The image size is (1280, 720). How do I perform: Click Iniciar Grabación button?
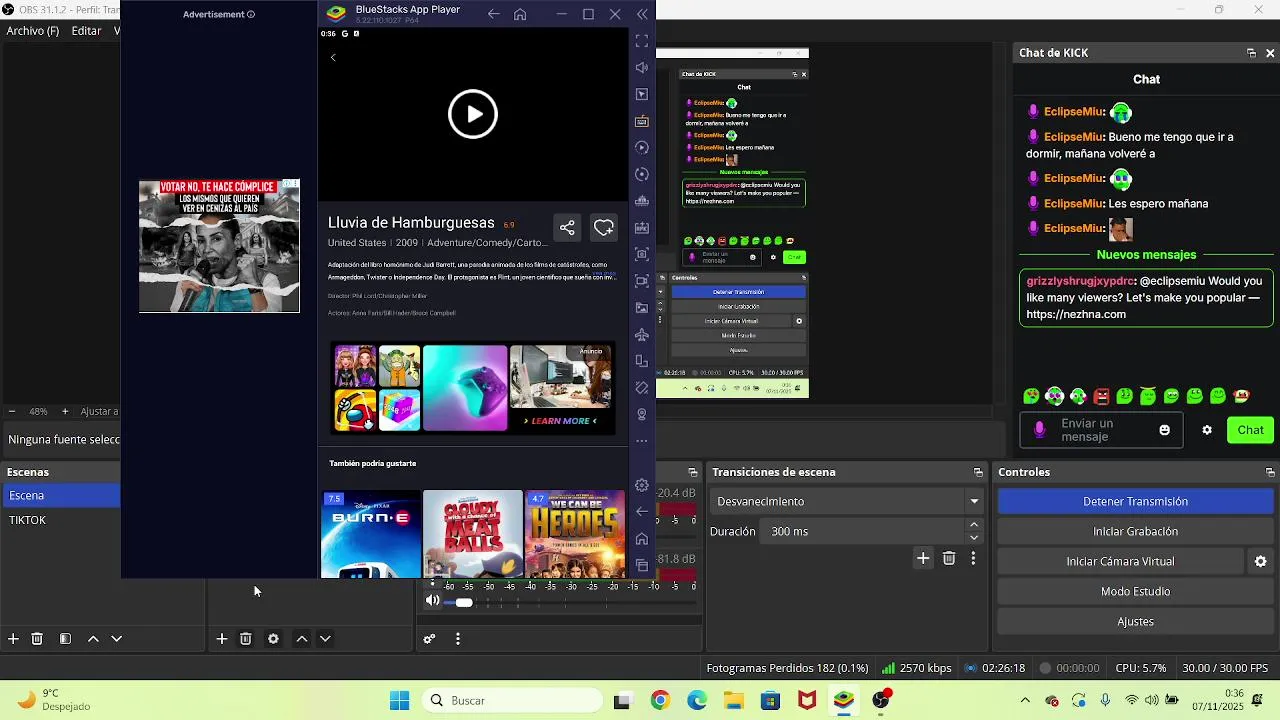(x=1135, y=532)
